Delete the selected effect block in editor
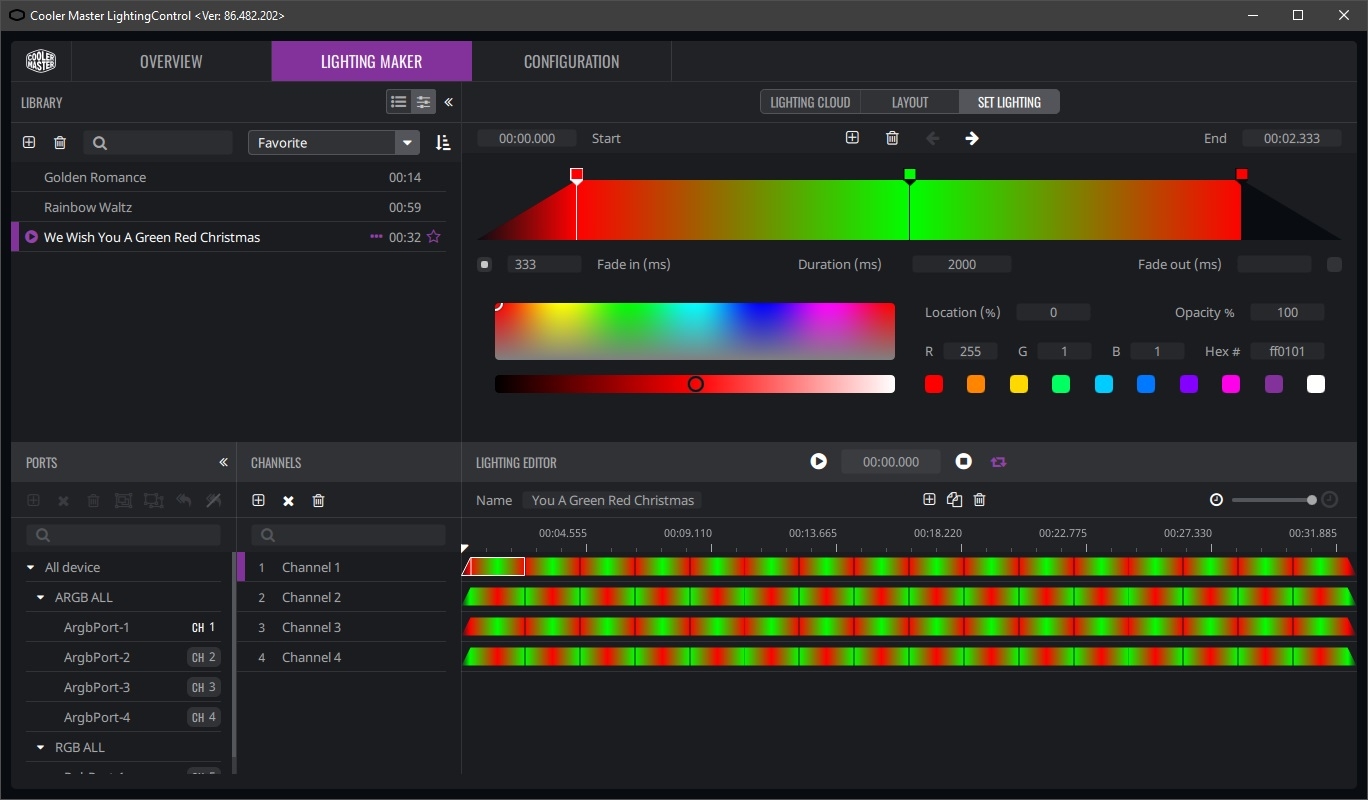The image size is (1368, 800). 980,499
